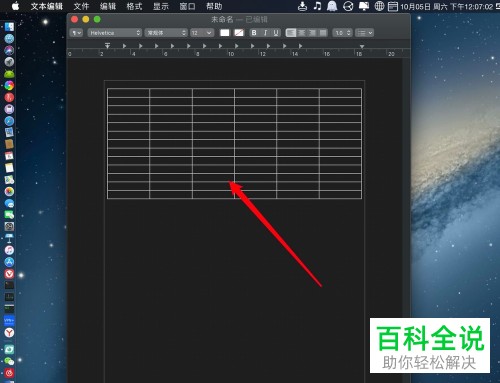
Task: Click the right margin marker on ruler
Action: pyautogui.click(x=362, y=46)
